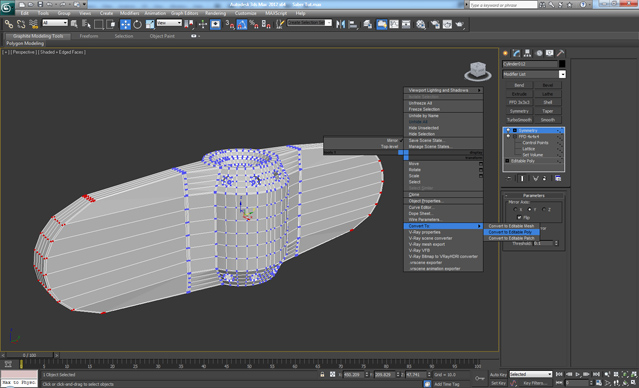This screenshot has height=388, width=639.
Task: Toggle Angle Snap in main toolbar
Action: (x=242, y=24)
